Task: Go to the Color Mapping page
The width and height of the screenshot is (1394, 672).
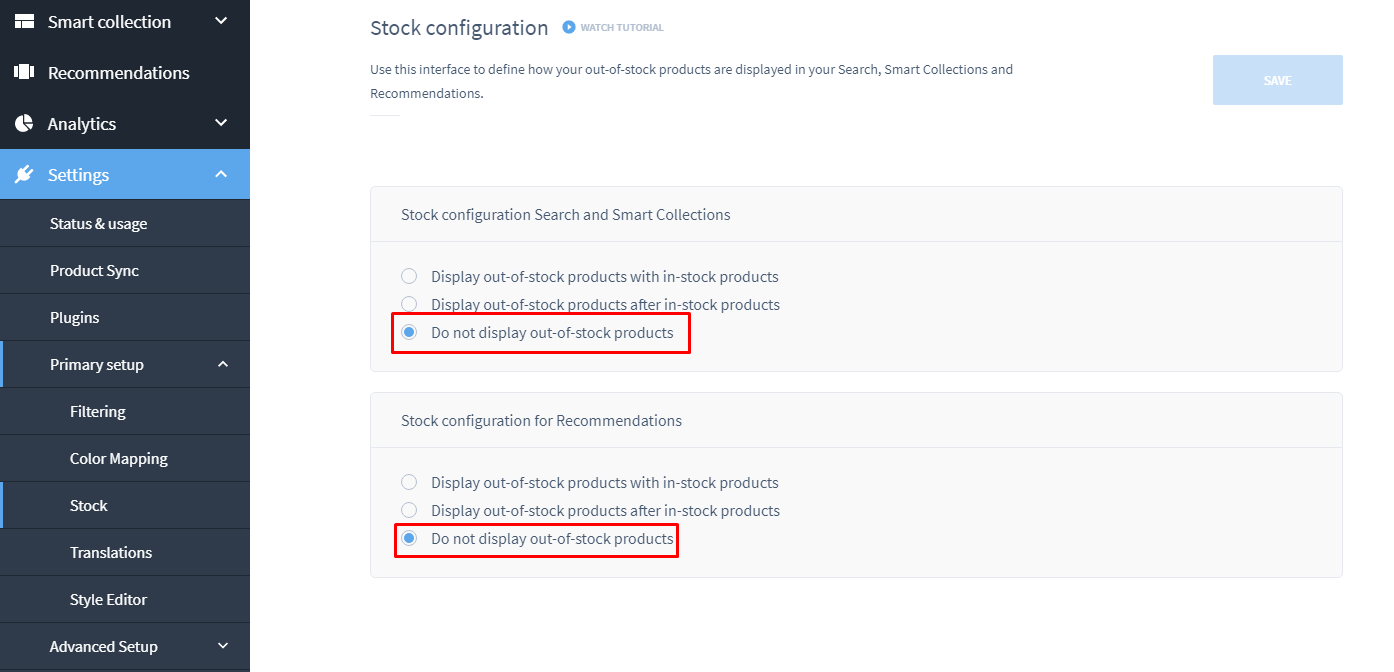Action: tap(118, 458)
